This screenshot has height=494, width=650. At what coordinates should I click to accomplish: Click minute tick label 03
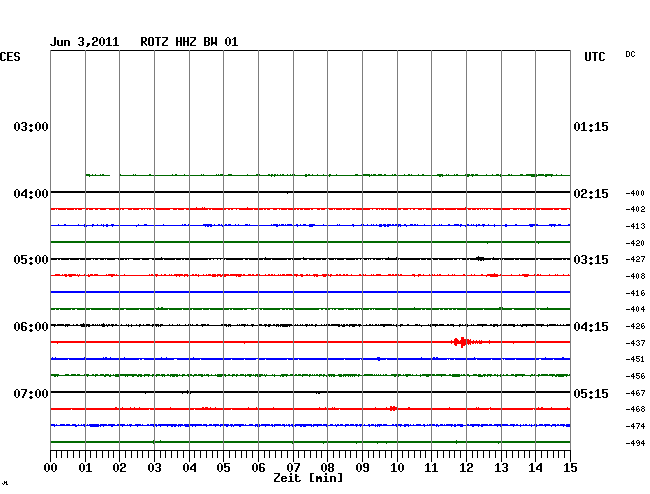pyautogui.click(x=154, y=468)
